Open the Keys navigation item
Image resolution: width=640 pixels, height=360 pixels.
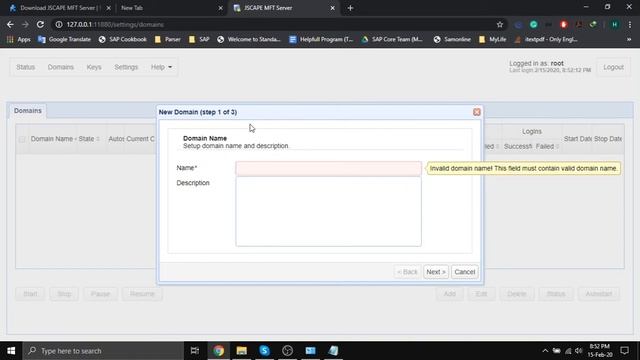point(94,67)
